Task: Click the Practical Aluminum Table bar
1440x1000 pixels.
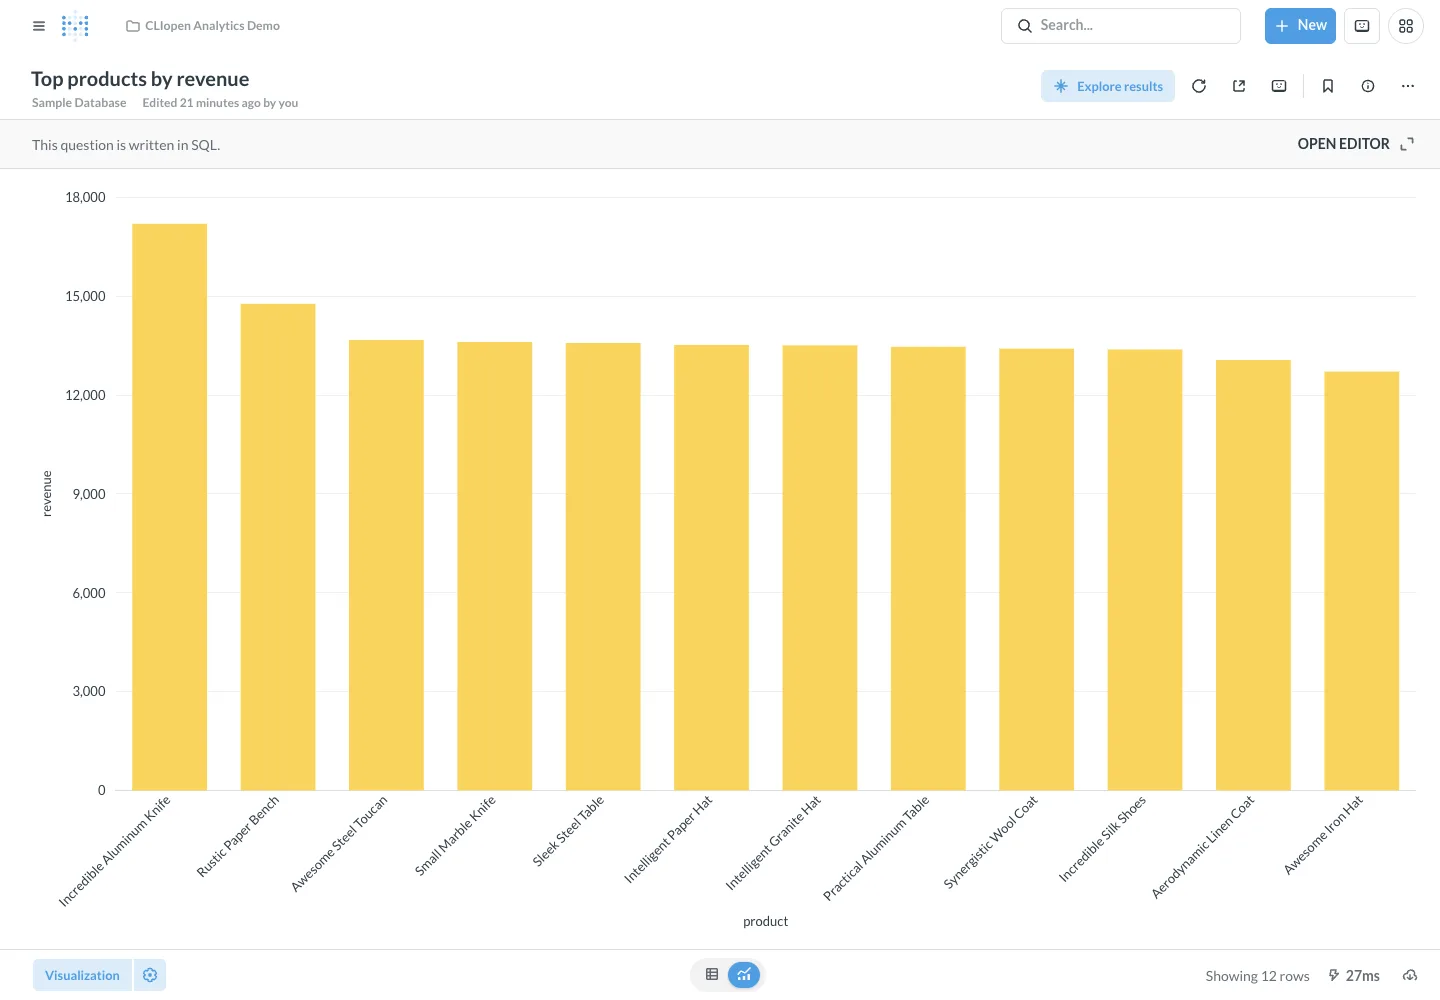Action: 928,568
